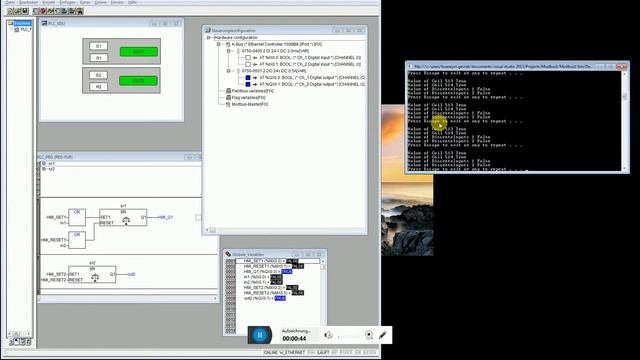640x360 pixels.
Task: Open the Online menu
Action: tap(100, 2)
